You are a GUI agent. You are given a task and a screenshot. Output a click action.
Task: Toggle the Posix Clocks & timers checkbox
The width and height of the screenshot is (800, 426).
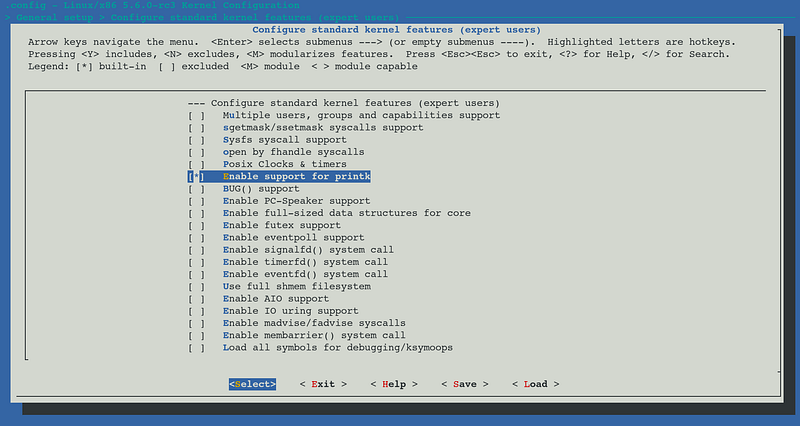[x=197, y=164]
